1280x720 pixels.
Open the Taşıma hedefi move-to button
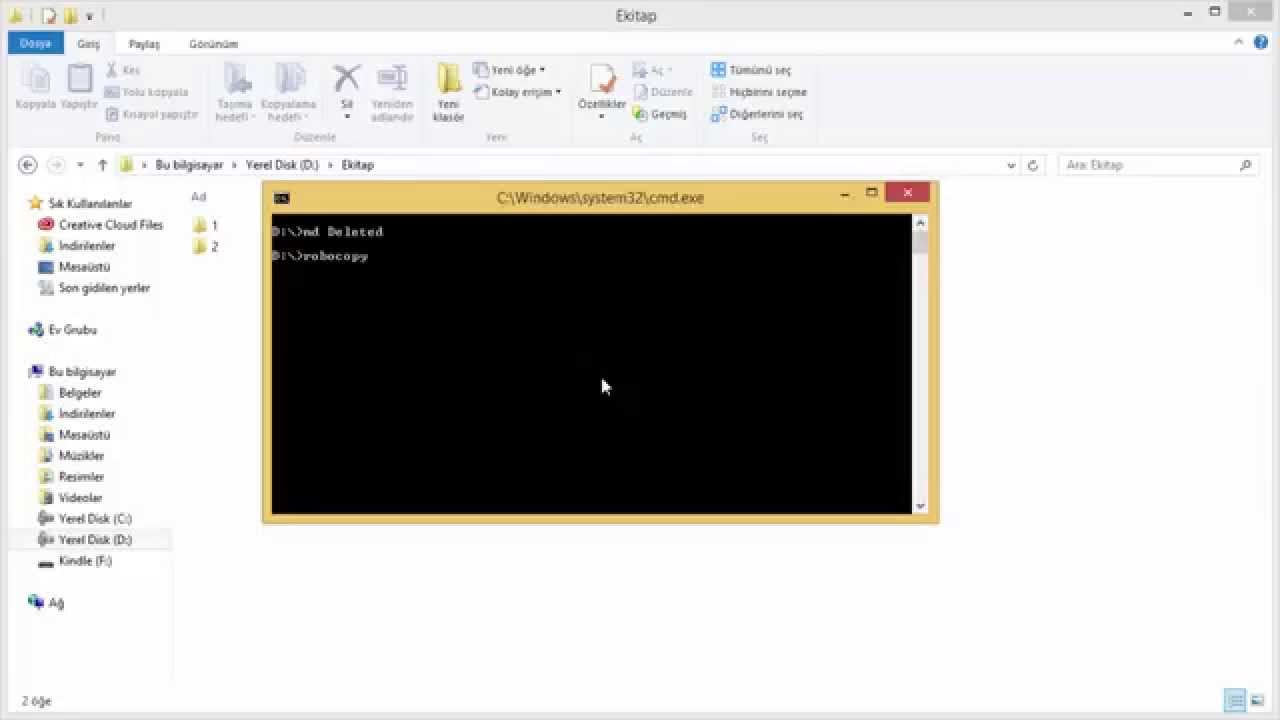coord(236,92)
